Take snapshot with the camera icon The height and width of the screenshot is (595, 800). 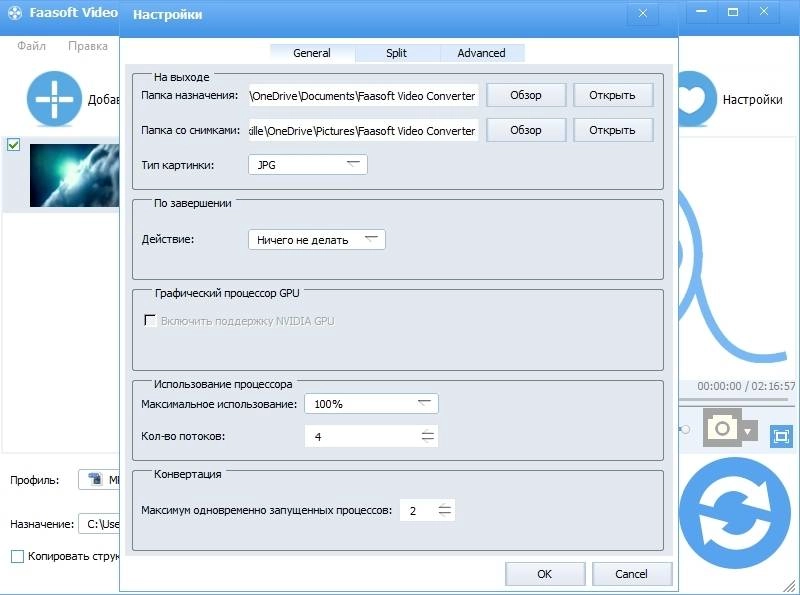tap(722, 428)
